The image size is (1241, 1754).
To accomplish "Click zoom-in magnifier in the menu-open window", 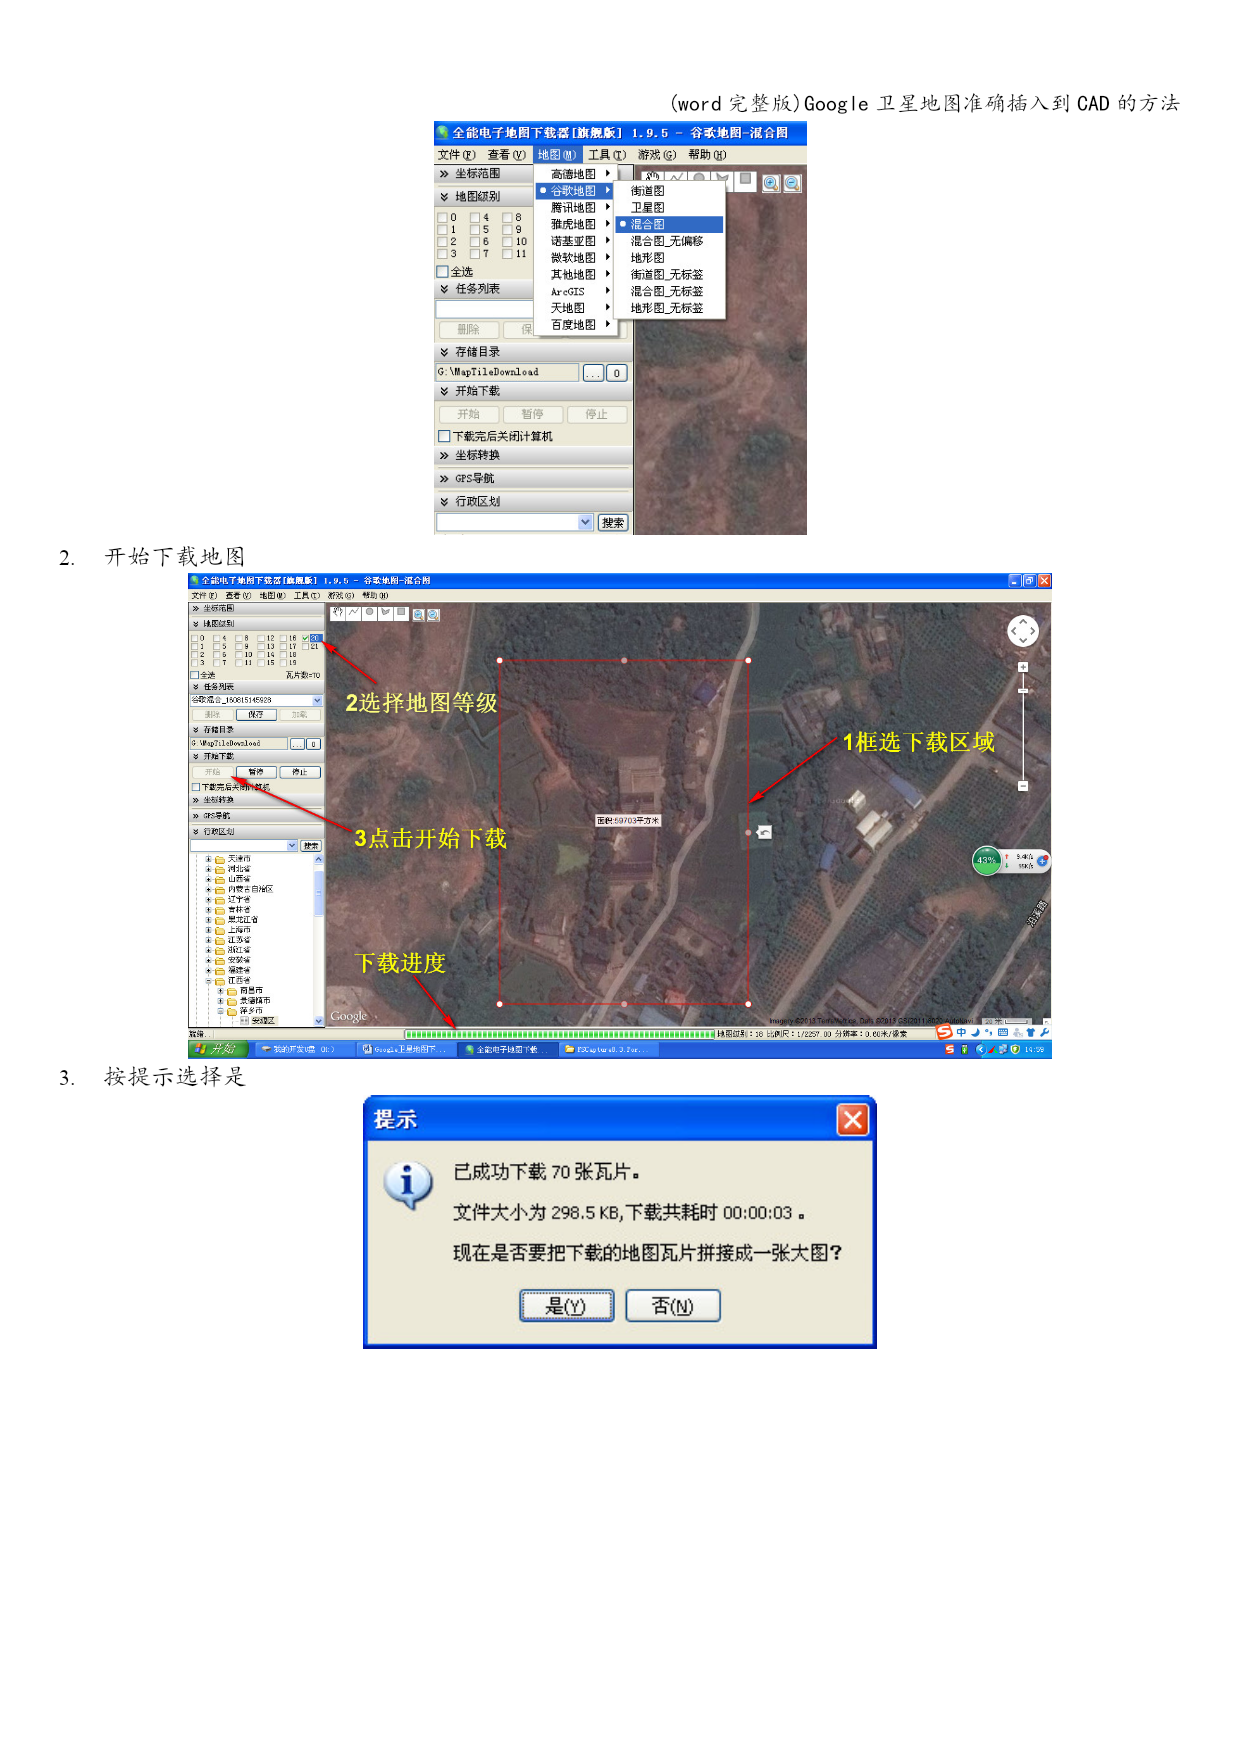I will pyautogui.click(x=771, y=183).
